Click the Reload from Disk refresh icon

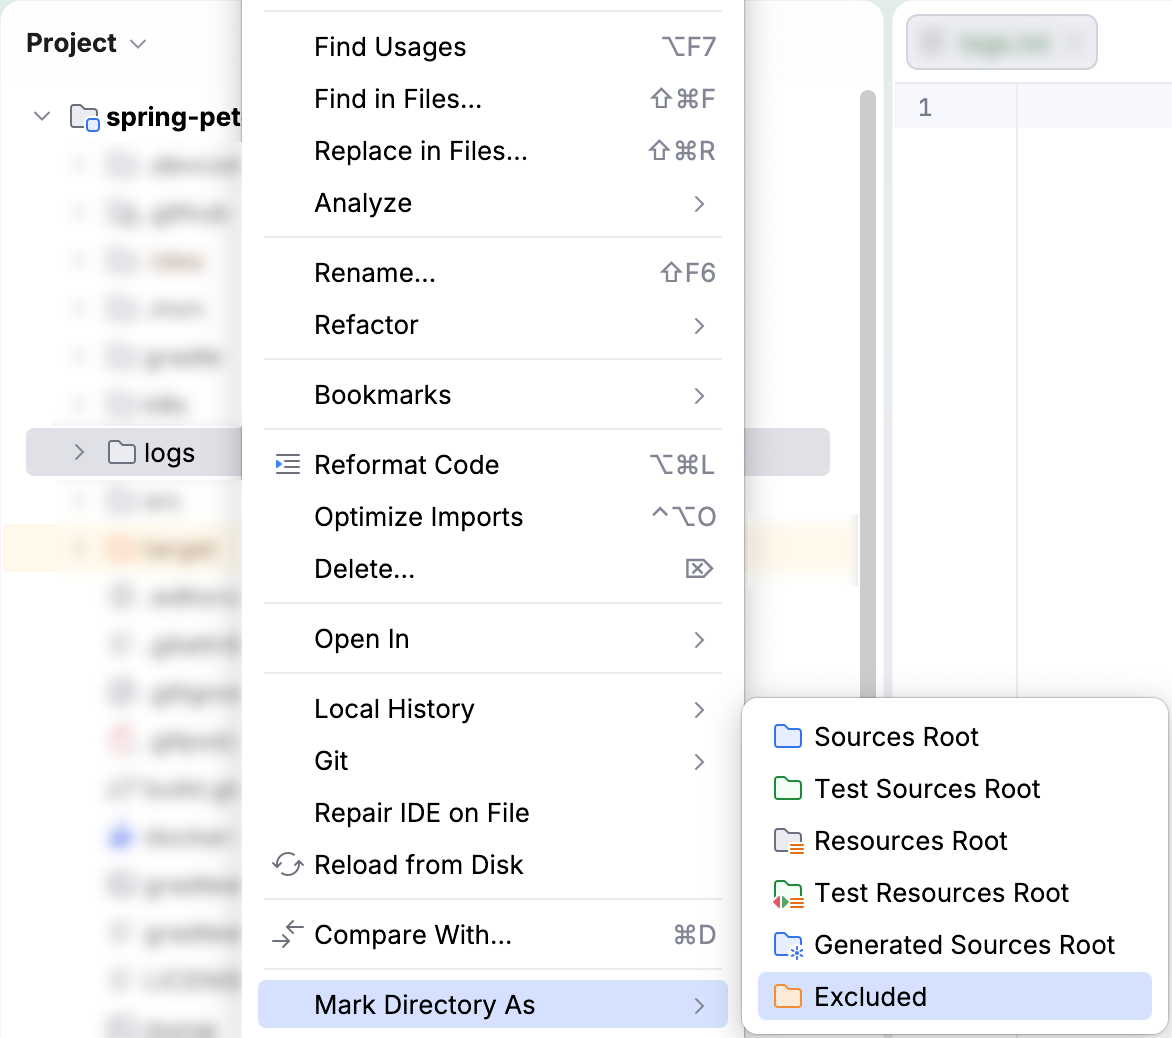pos(288,865)
